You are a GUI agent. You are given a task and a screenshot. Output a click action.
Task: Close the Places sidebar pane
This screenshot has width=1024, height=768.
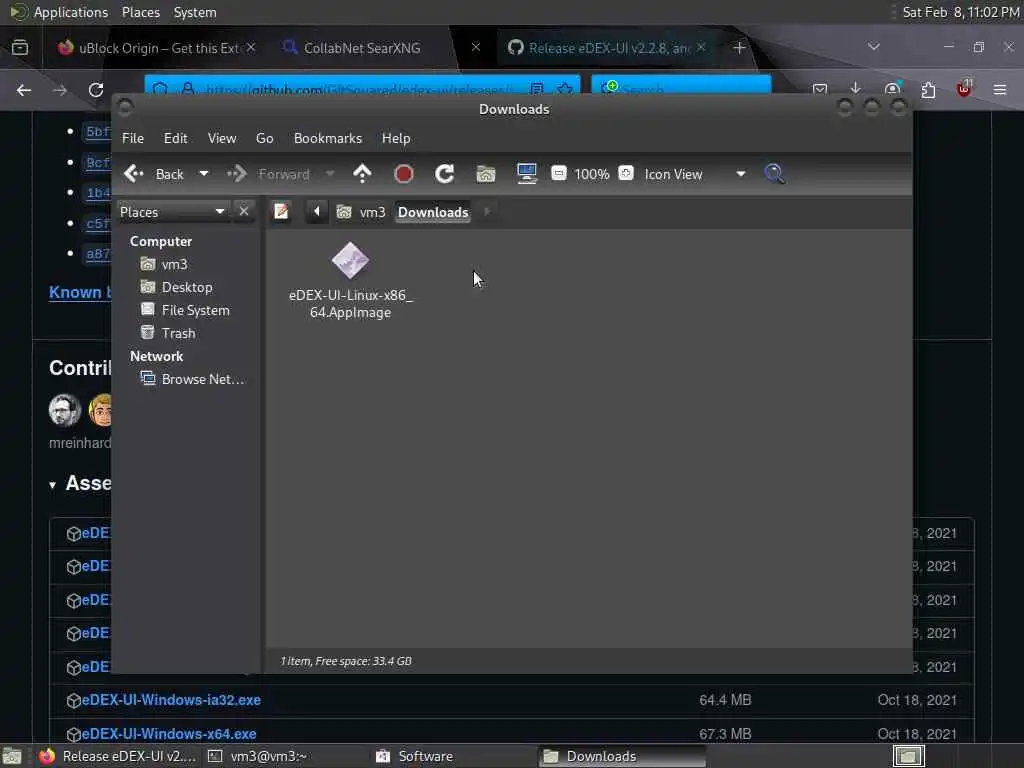pyautogui.click(x=244, y=212)
